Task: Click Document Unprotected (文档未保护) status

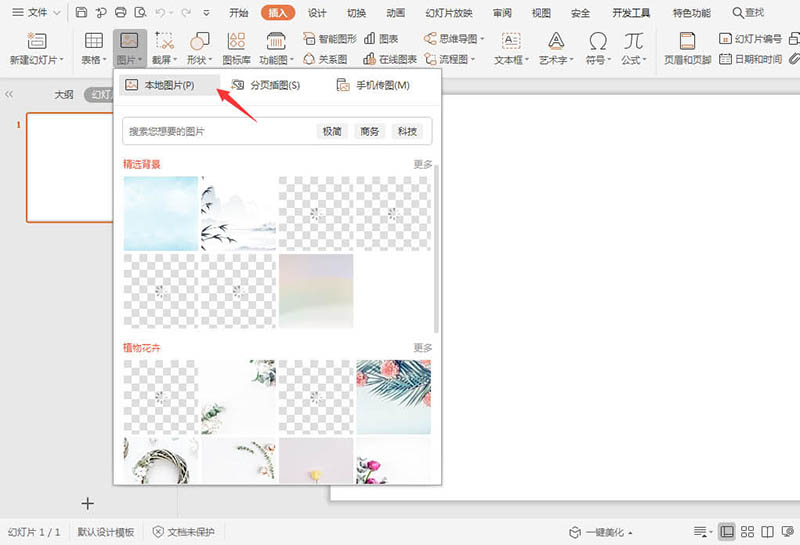Action: pyautogui.click(x=184, y=532)
